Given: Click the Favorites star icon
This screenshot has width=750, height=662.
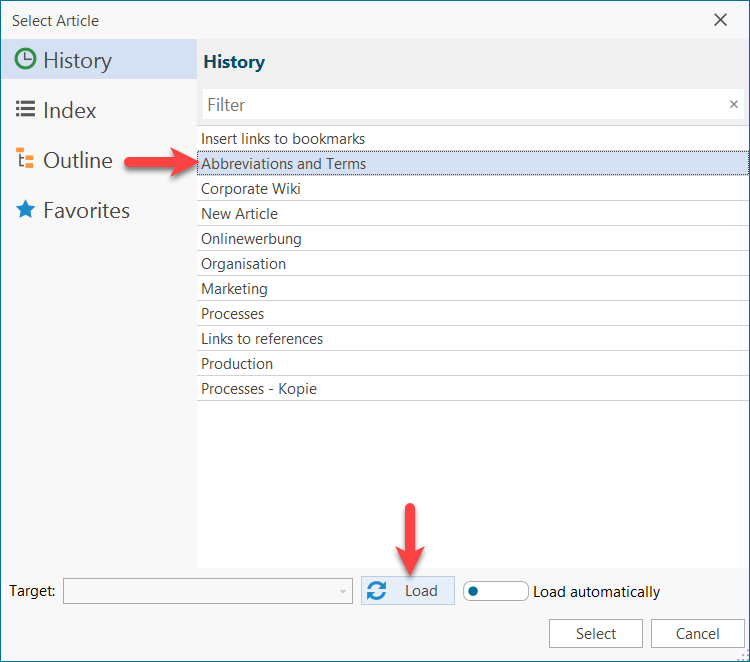Looking at the screenshot, I should coord(25,210).
